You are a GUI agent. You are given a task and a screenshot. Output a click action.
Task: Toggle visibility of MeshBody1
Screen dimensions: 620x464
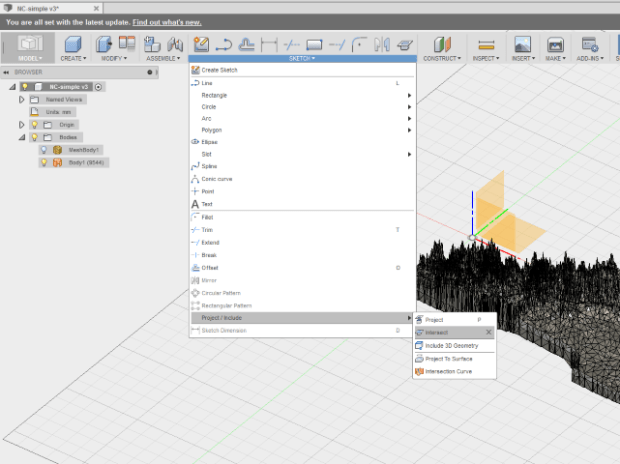(x=44, y=150)
